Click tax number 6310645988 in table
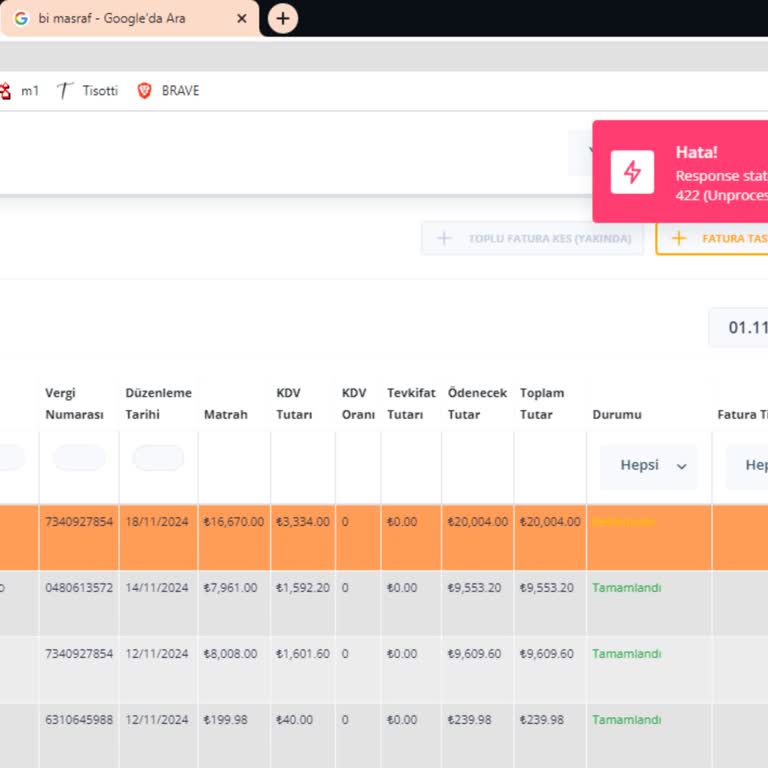 tap(79, 720)
